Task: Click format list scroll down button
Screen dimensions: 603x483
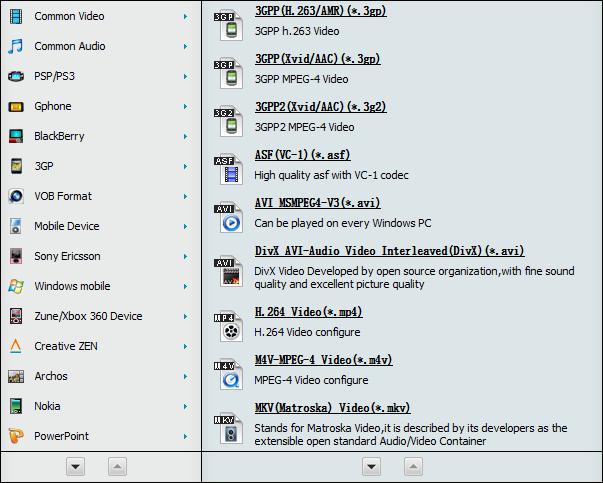Action: point(371,467)
